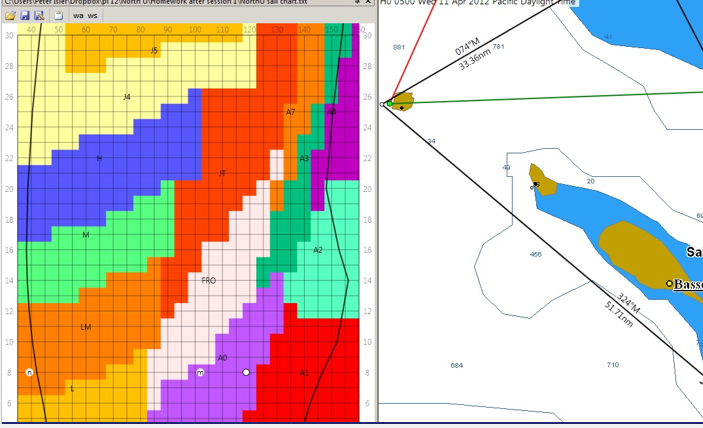Click depth sounding 41 in blue shallows

click(x=608, y=36)
